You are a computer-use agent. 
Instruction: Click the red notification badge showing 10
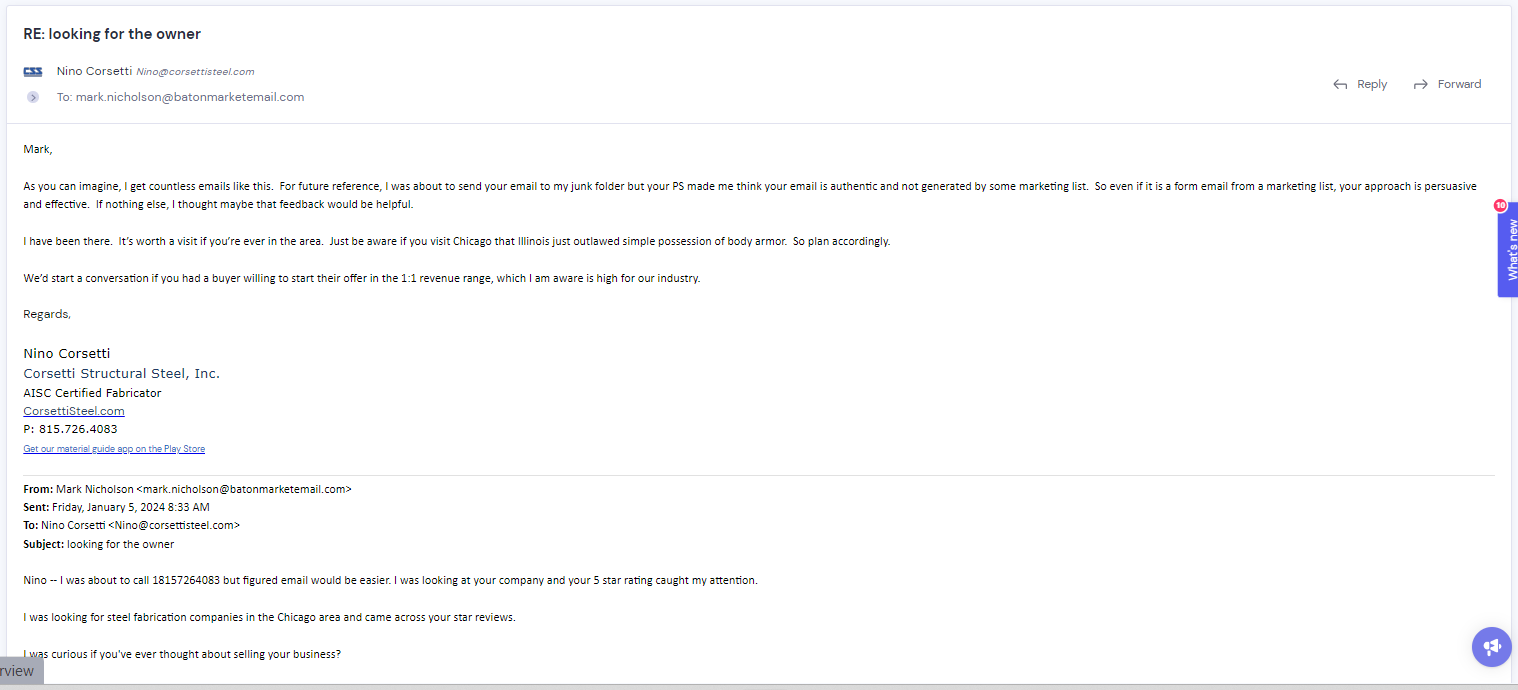point(1500,205)
